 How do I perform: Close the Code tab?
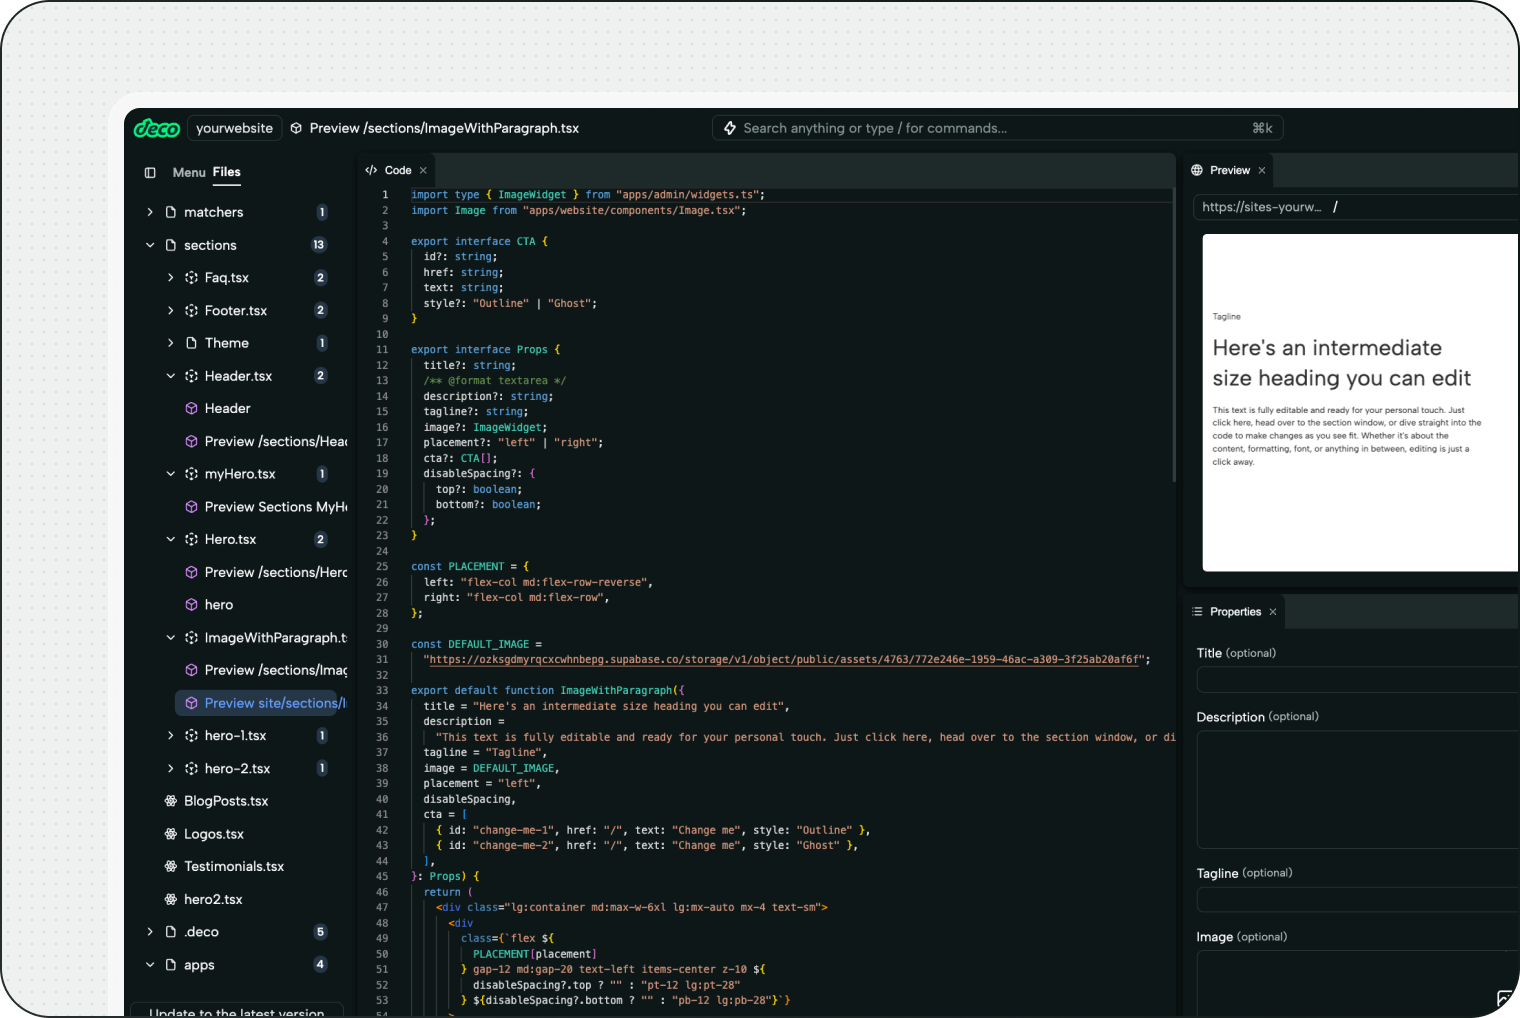(x=423, y=170)
